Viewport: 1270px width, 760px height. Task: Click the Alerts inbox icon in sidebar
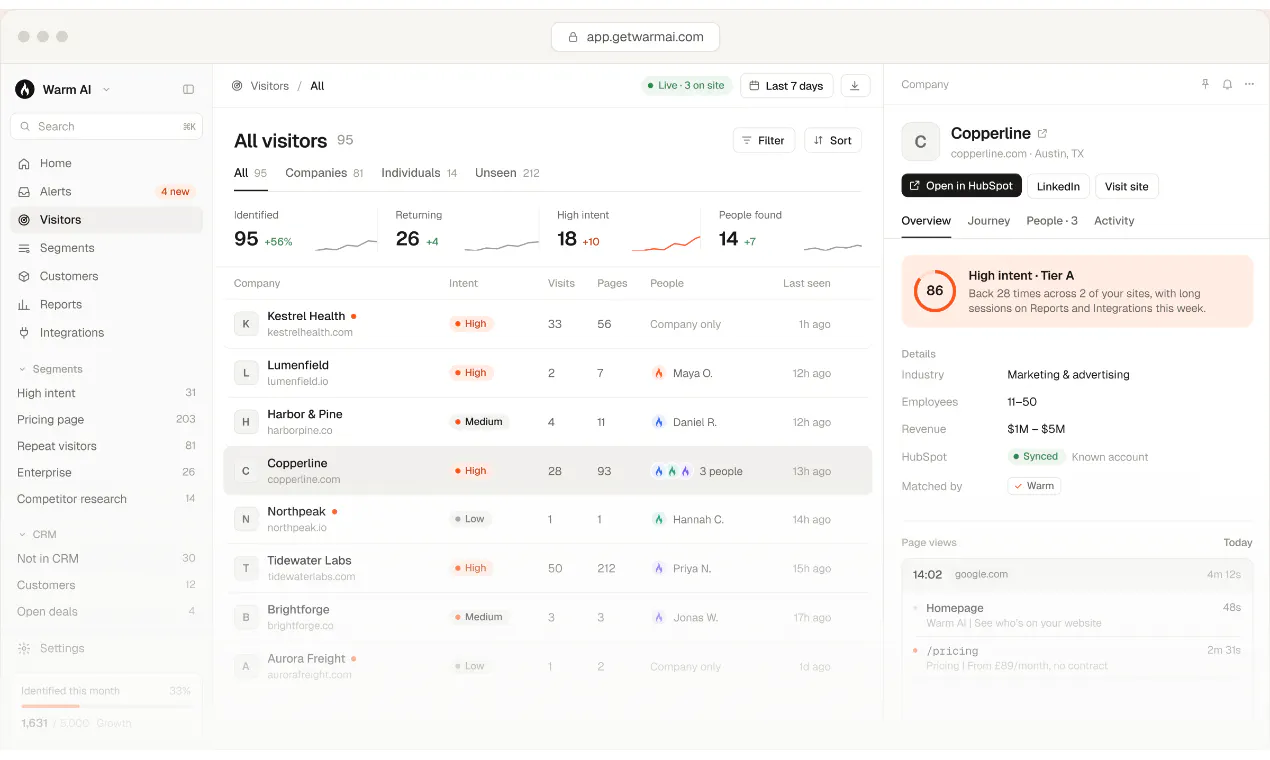coord(24,192)
